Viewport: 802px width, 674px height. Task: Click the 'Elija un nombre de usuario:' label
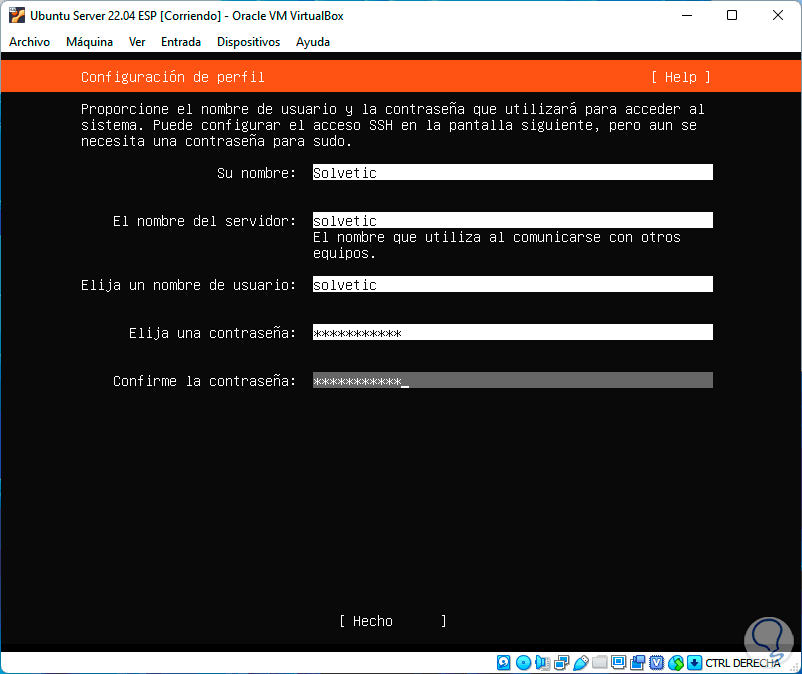click(x=188, y=285)
